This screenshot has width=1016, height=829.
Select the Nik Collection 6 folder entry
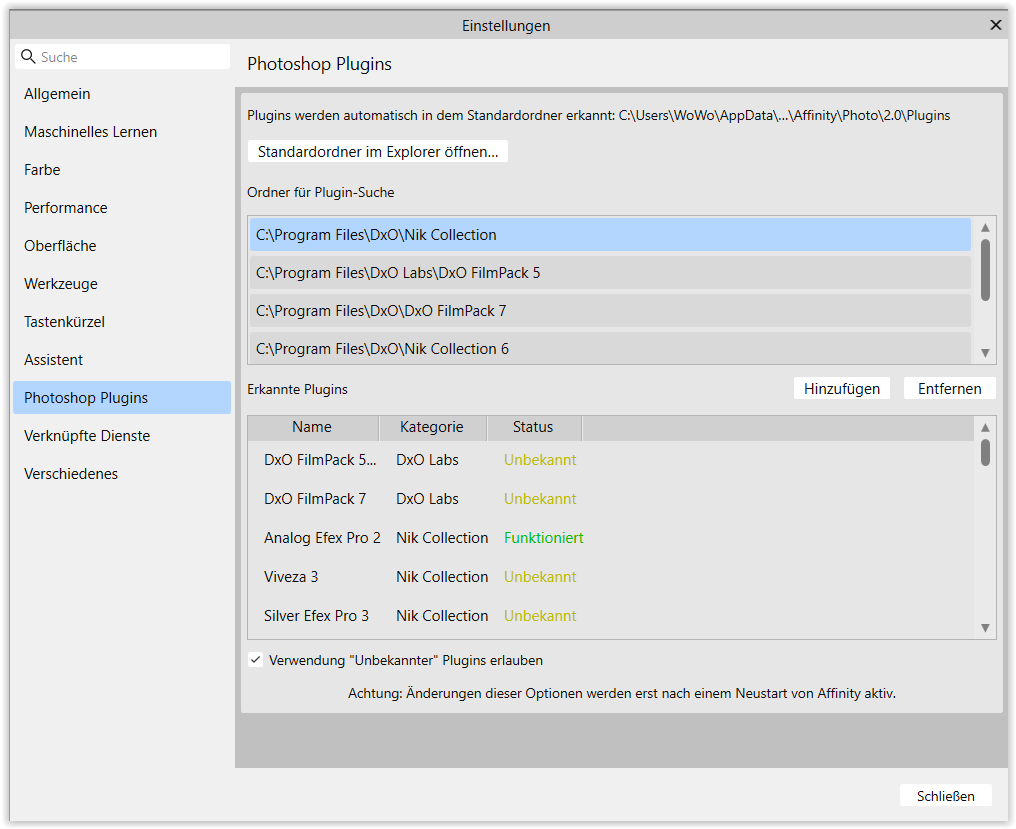pos(610,349)
